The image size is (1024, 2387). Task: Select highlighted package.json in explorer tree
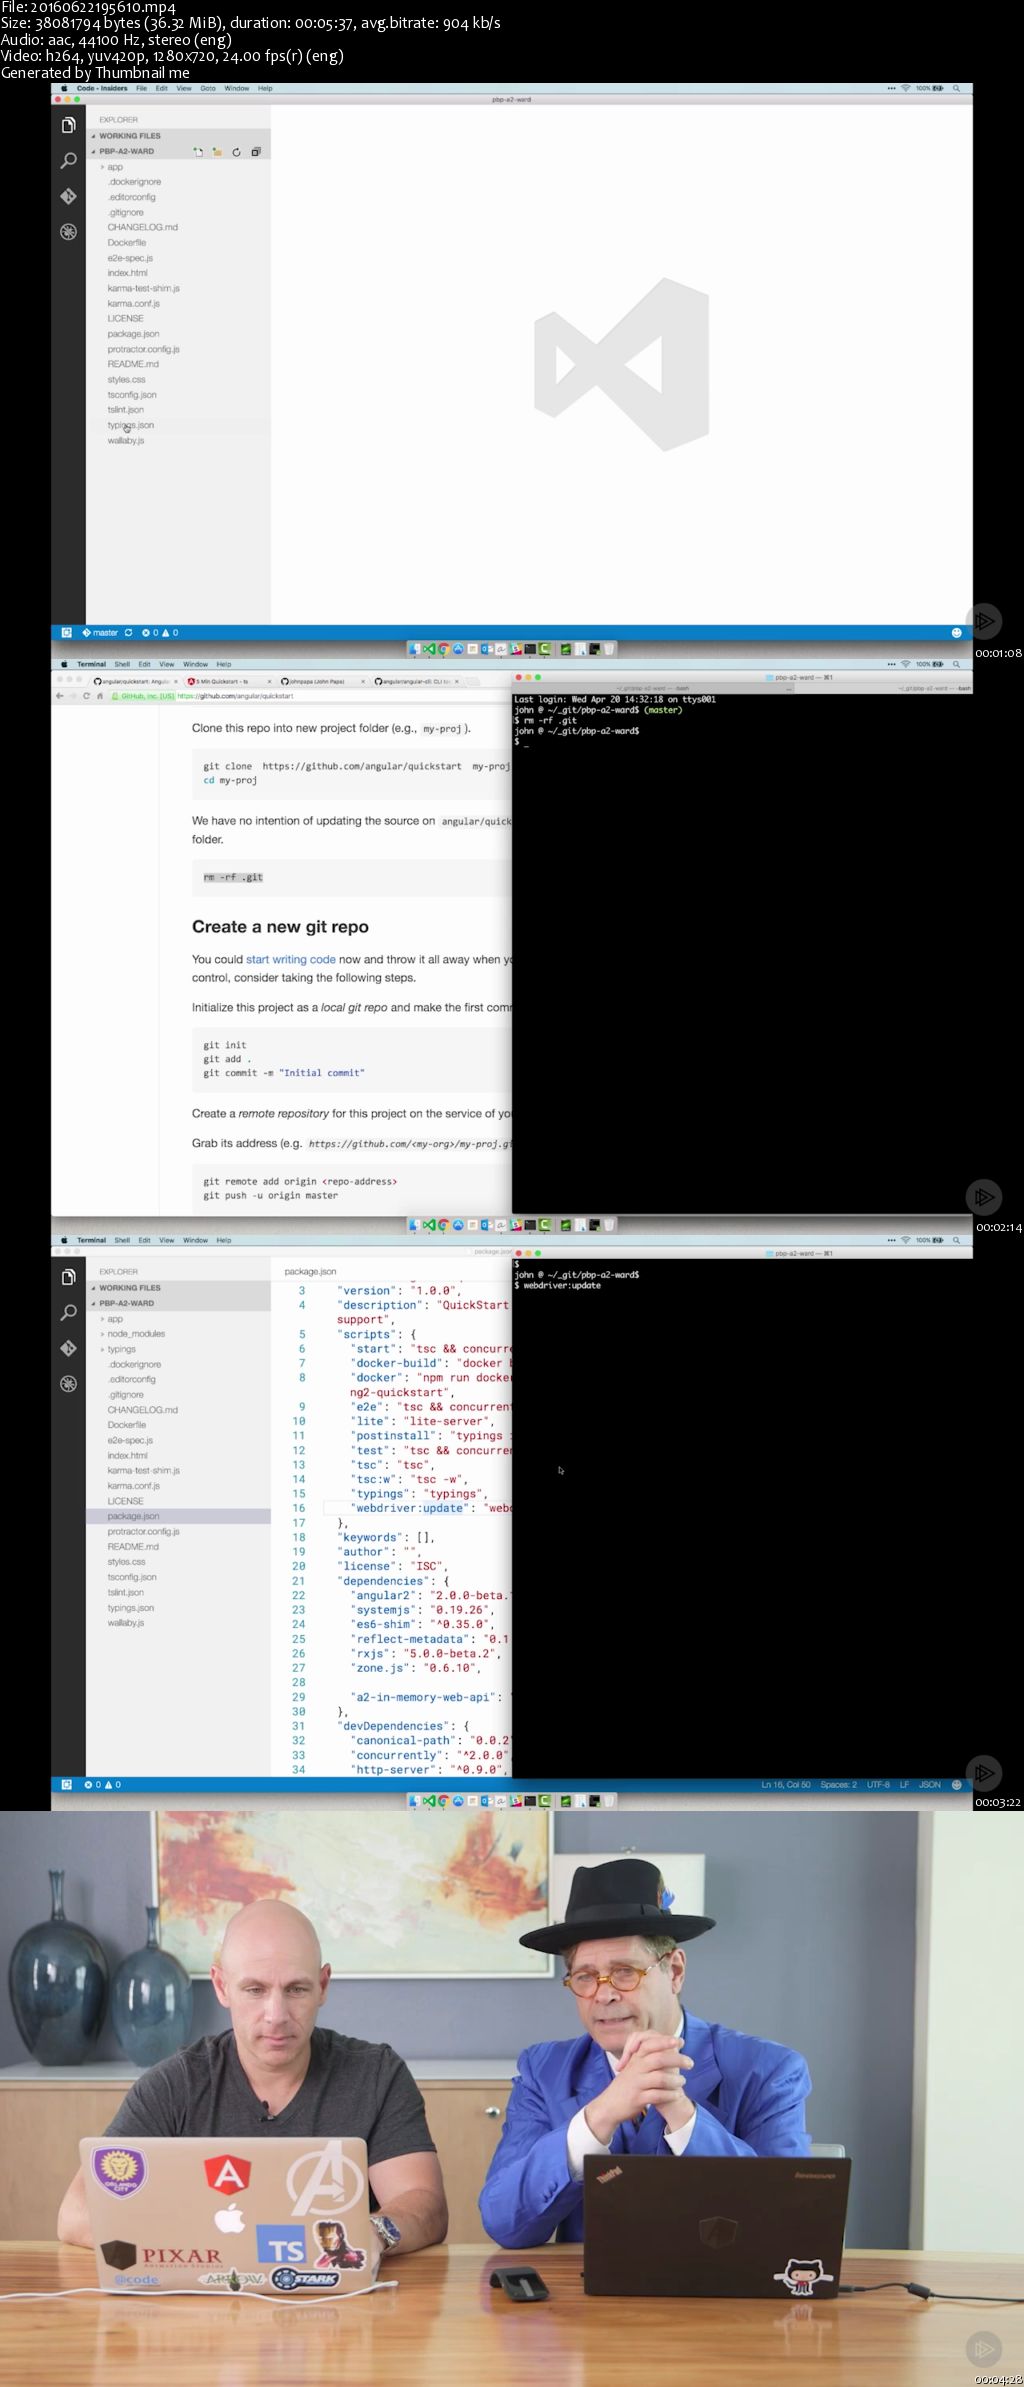click(178, 1517)
